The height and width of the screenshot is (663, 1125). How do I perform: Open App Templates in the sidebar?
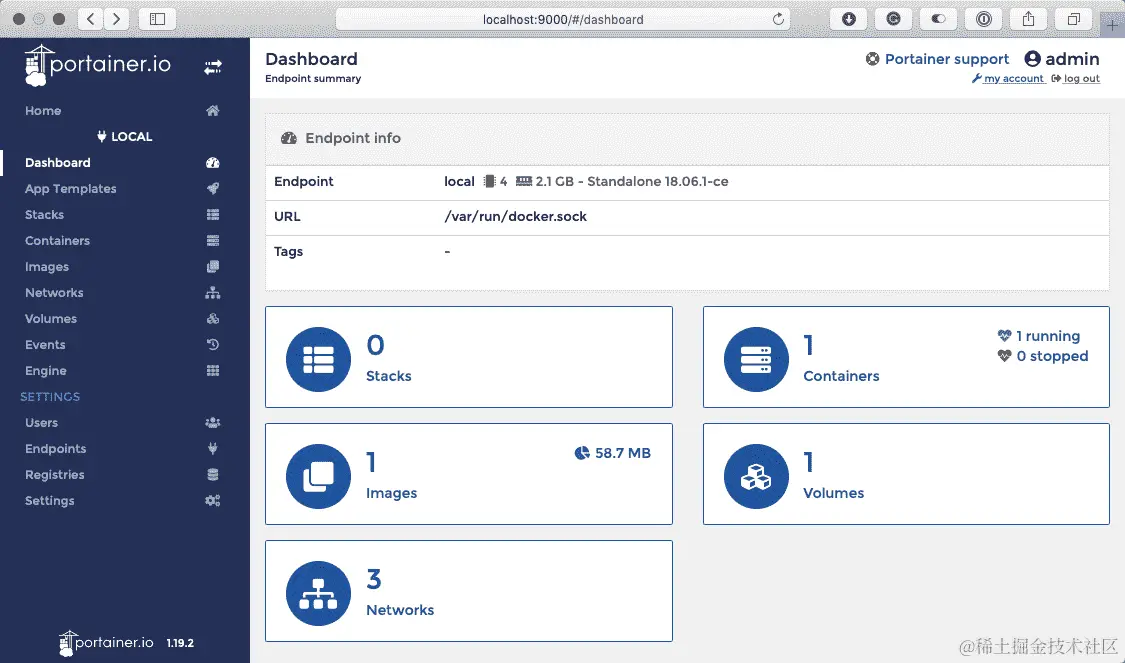click(70, 189)
